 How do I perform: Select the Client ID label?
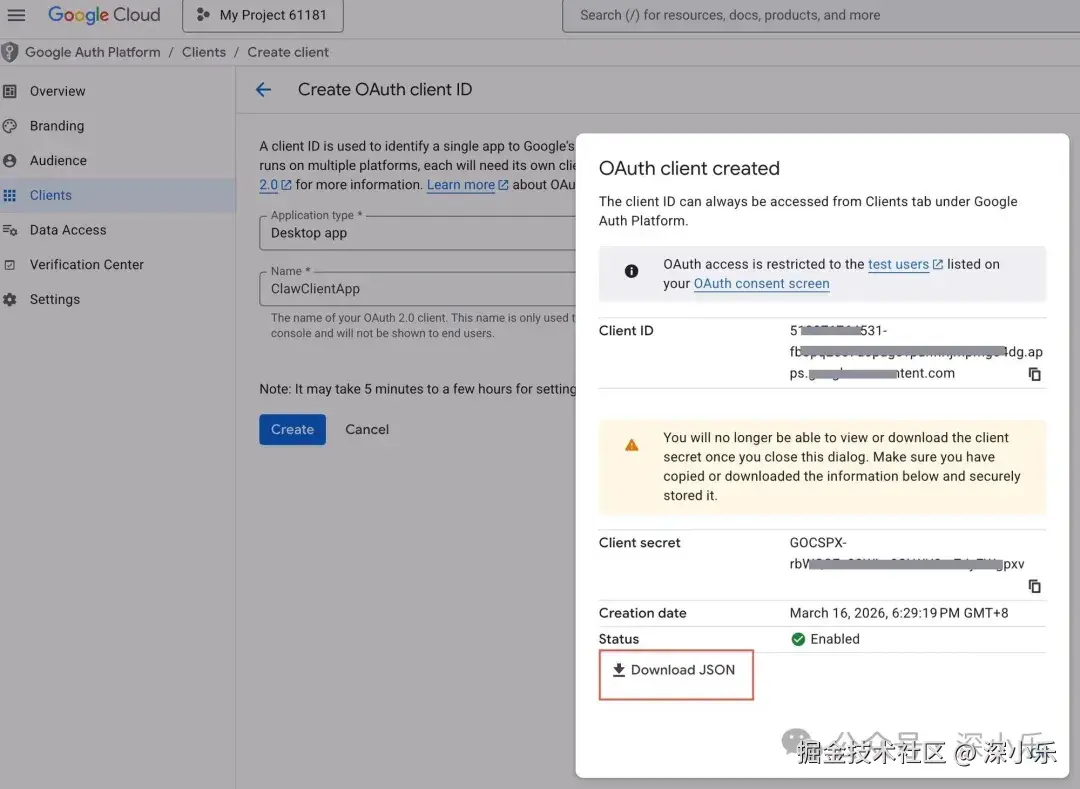[625, 330]
